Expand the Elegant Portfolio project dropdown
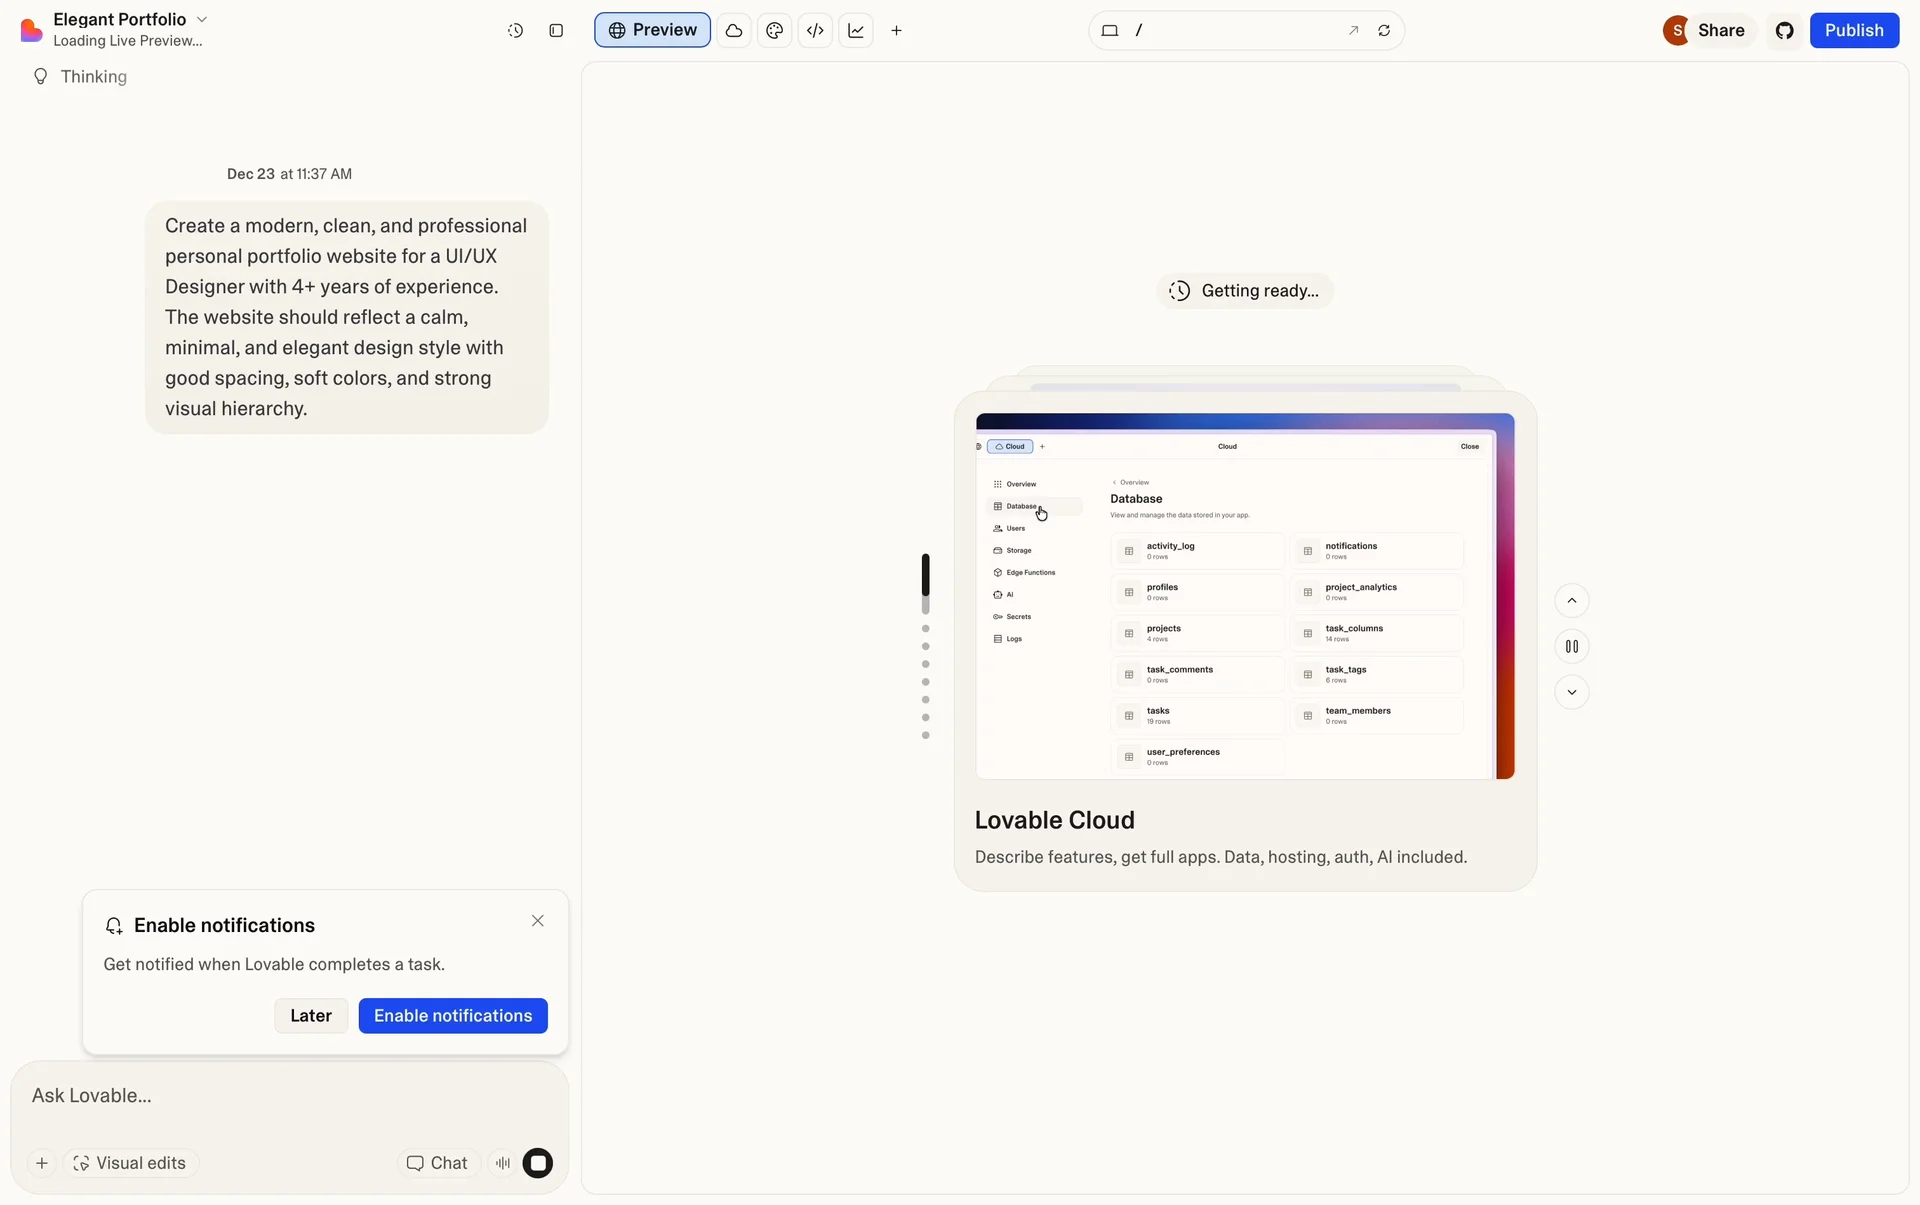 201,20
